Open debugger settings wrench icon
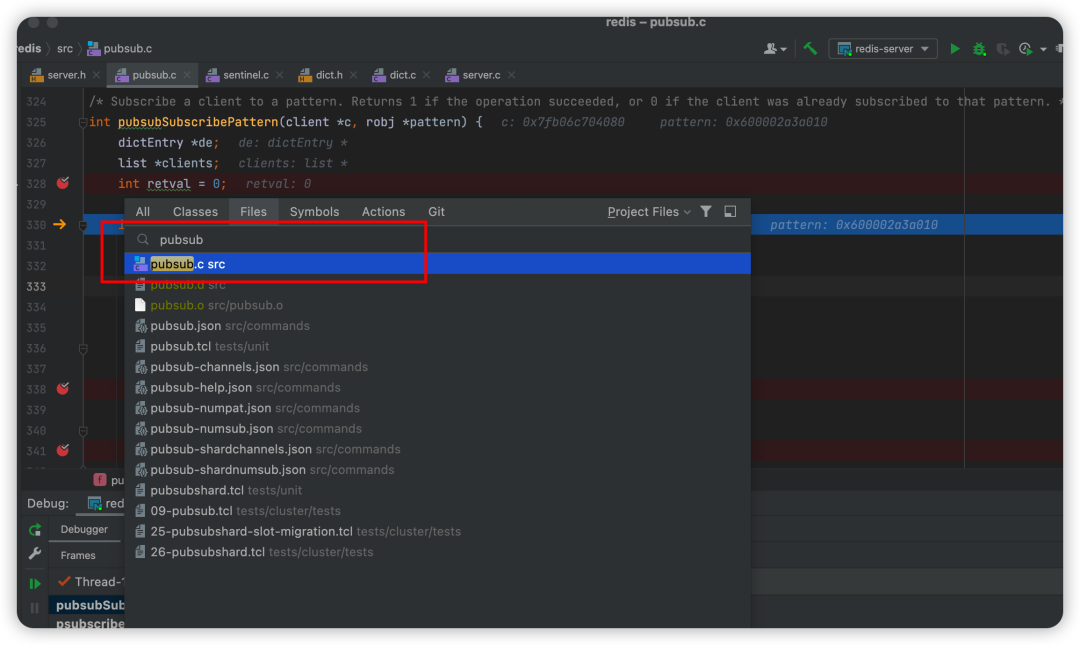 pos(35,554)
